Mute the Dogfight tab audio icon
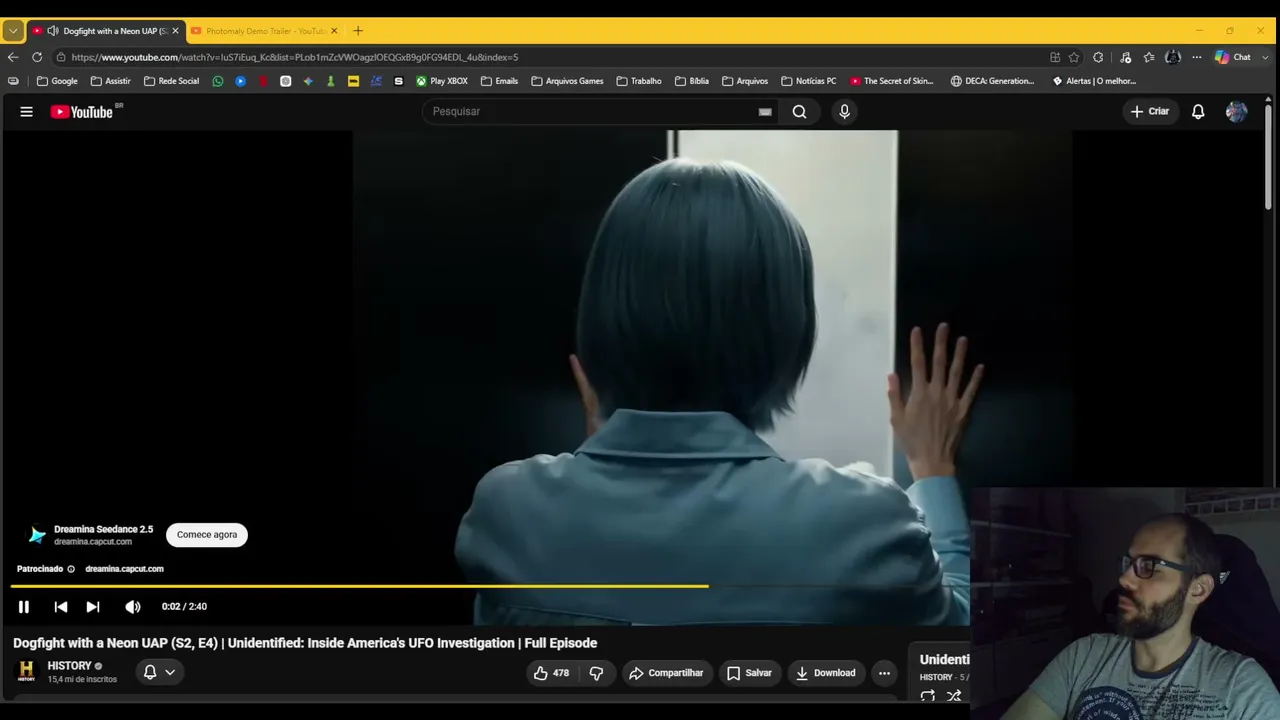Screen dimensions: 1280x720 [52, 31]
